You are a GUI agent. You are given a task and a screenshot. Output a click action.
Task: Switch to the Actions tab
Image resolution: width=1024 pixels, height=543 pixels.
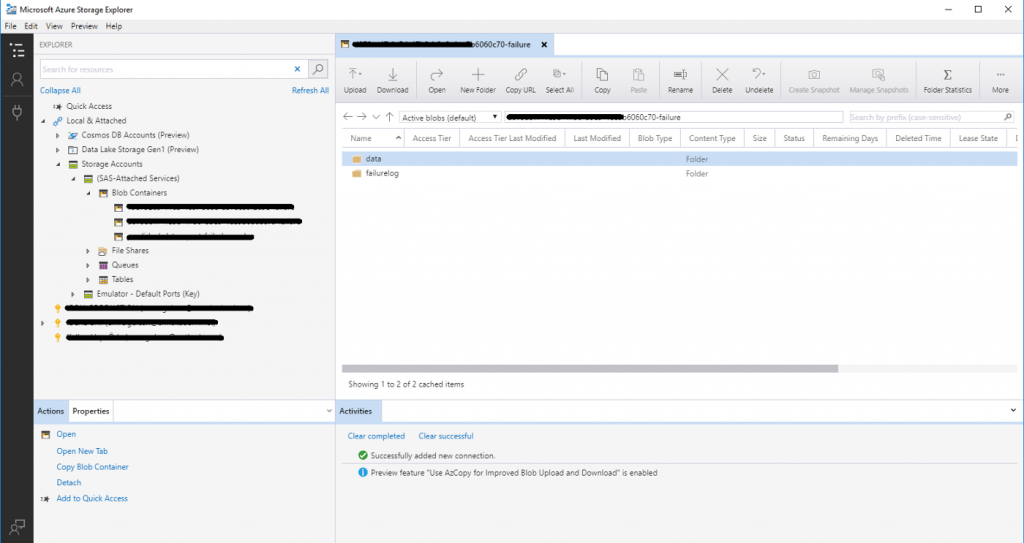tap(50, 411)
